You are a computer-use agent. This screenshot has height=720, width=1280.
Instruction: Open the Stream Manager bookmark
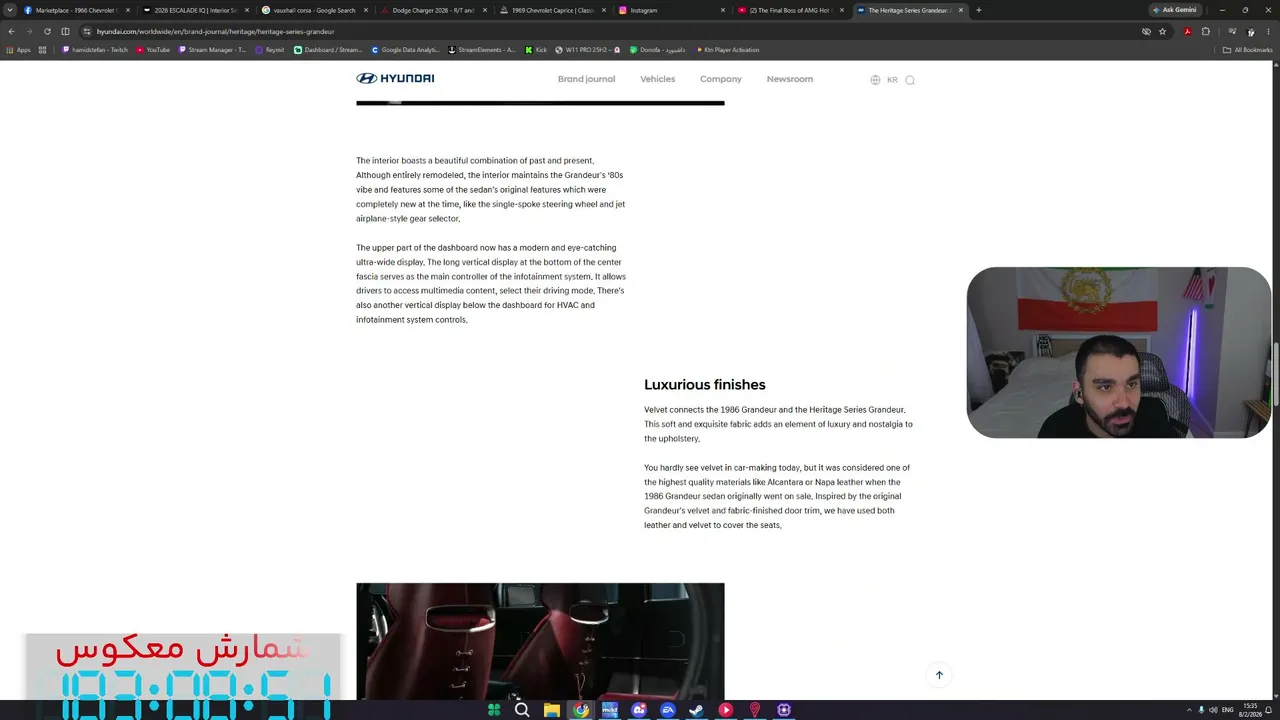tap(212, 50)
